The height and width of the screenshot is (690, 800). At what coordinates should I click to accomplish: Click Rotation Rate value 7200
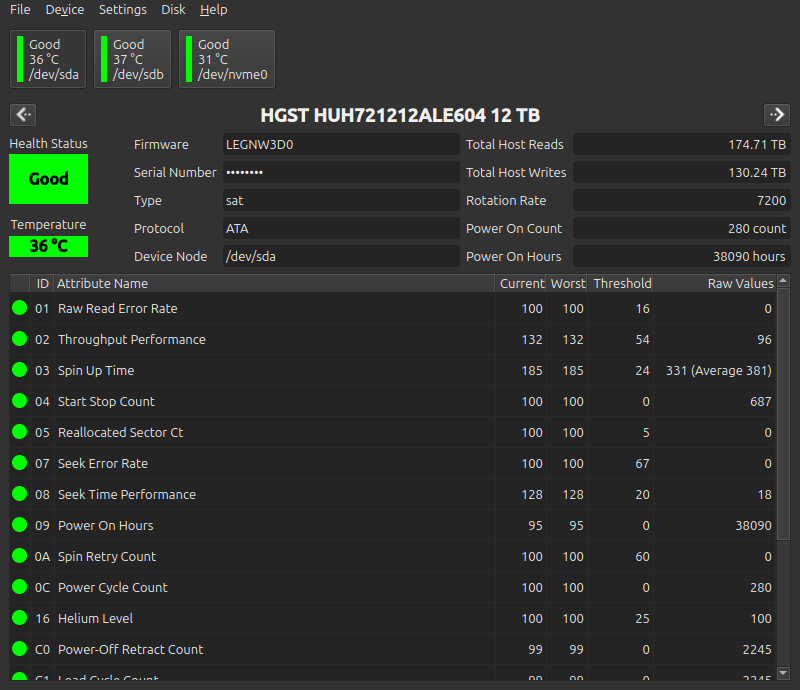pyautogui.click(x=682, y=201)
